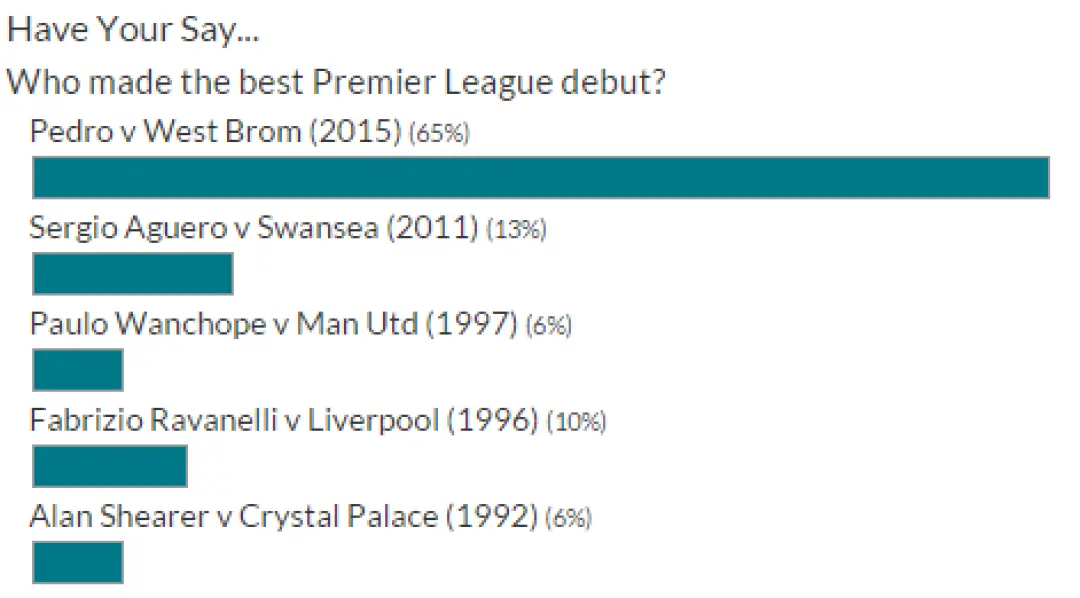1080x598 pixels.
Task: Click the Alan Shearer v Crystal Palace result bar
Action: tap(78, 563)
